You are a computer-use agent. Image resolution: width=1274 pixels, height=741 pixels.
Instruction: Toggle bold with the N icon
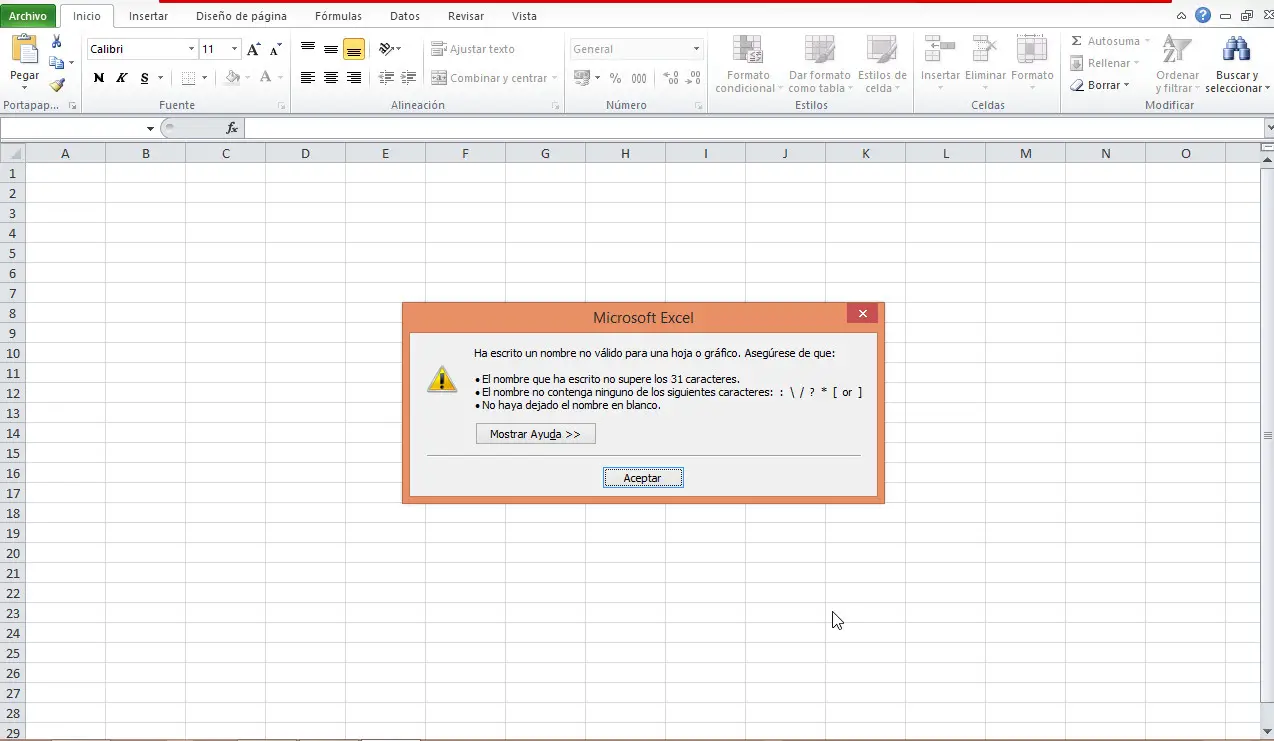click(98, 78)
